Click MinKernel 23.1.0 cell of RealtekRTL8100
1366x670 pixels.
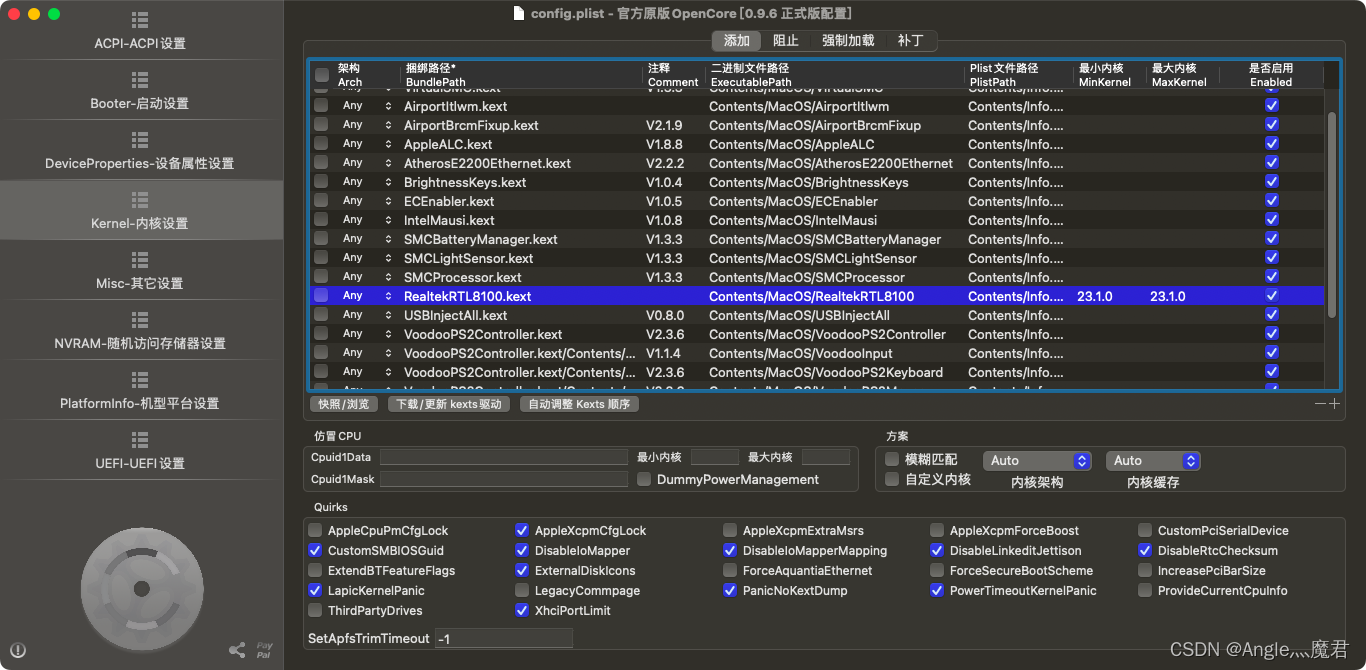[1095, 296]
